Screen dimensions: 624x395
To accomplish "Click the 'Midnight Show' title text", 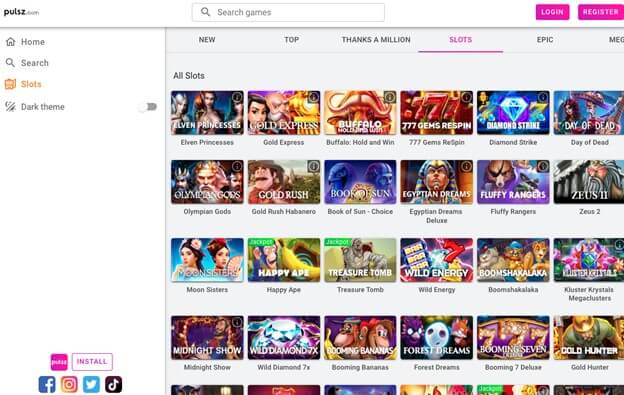I will (x=207, y=368).
